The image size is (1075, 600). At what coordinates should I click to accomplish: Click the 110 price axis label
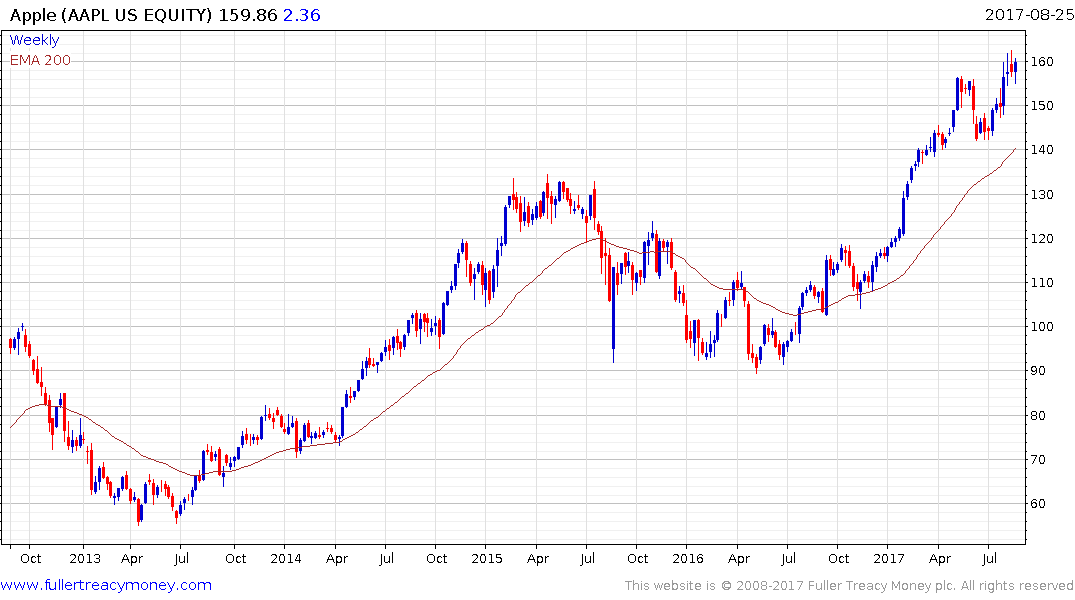(1042, 283)
